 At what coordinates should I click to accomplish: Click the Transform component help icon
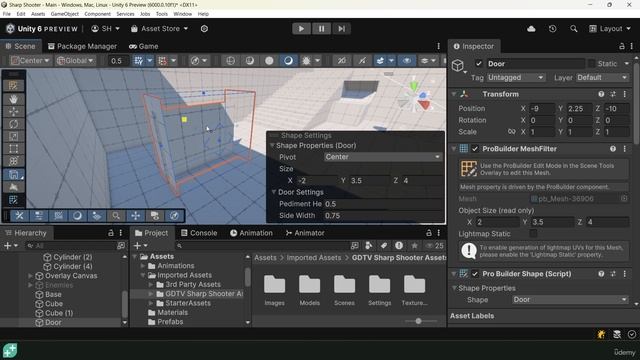pos(601,94)
